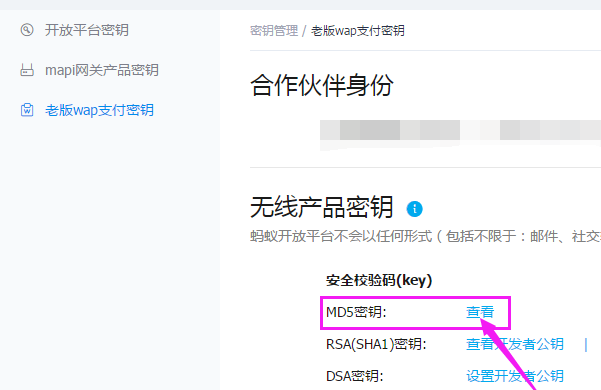Click the 老版wap支付密钥 sidebar icon

pos(27,110)
